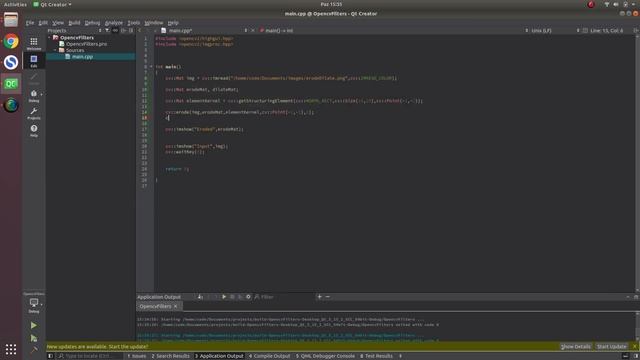The image size is (640, 360).
Task: Close the Projects side panel
Action: (131, 31)
